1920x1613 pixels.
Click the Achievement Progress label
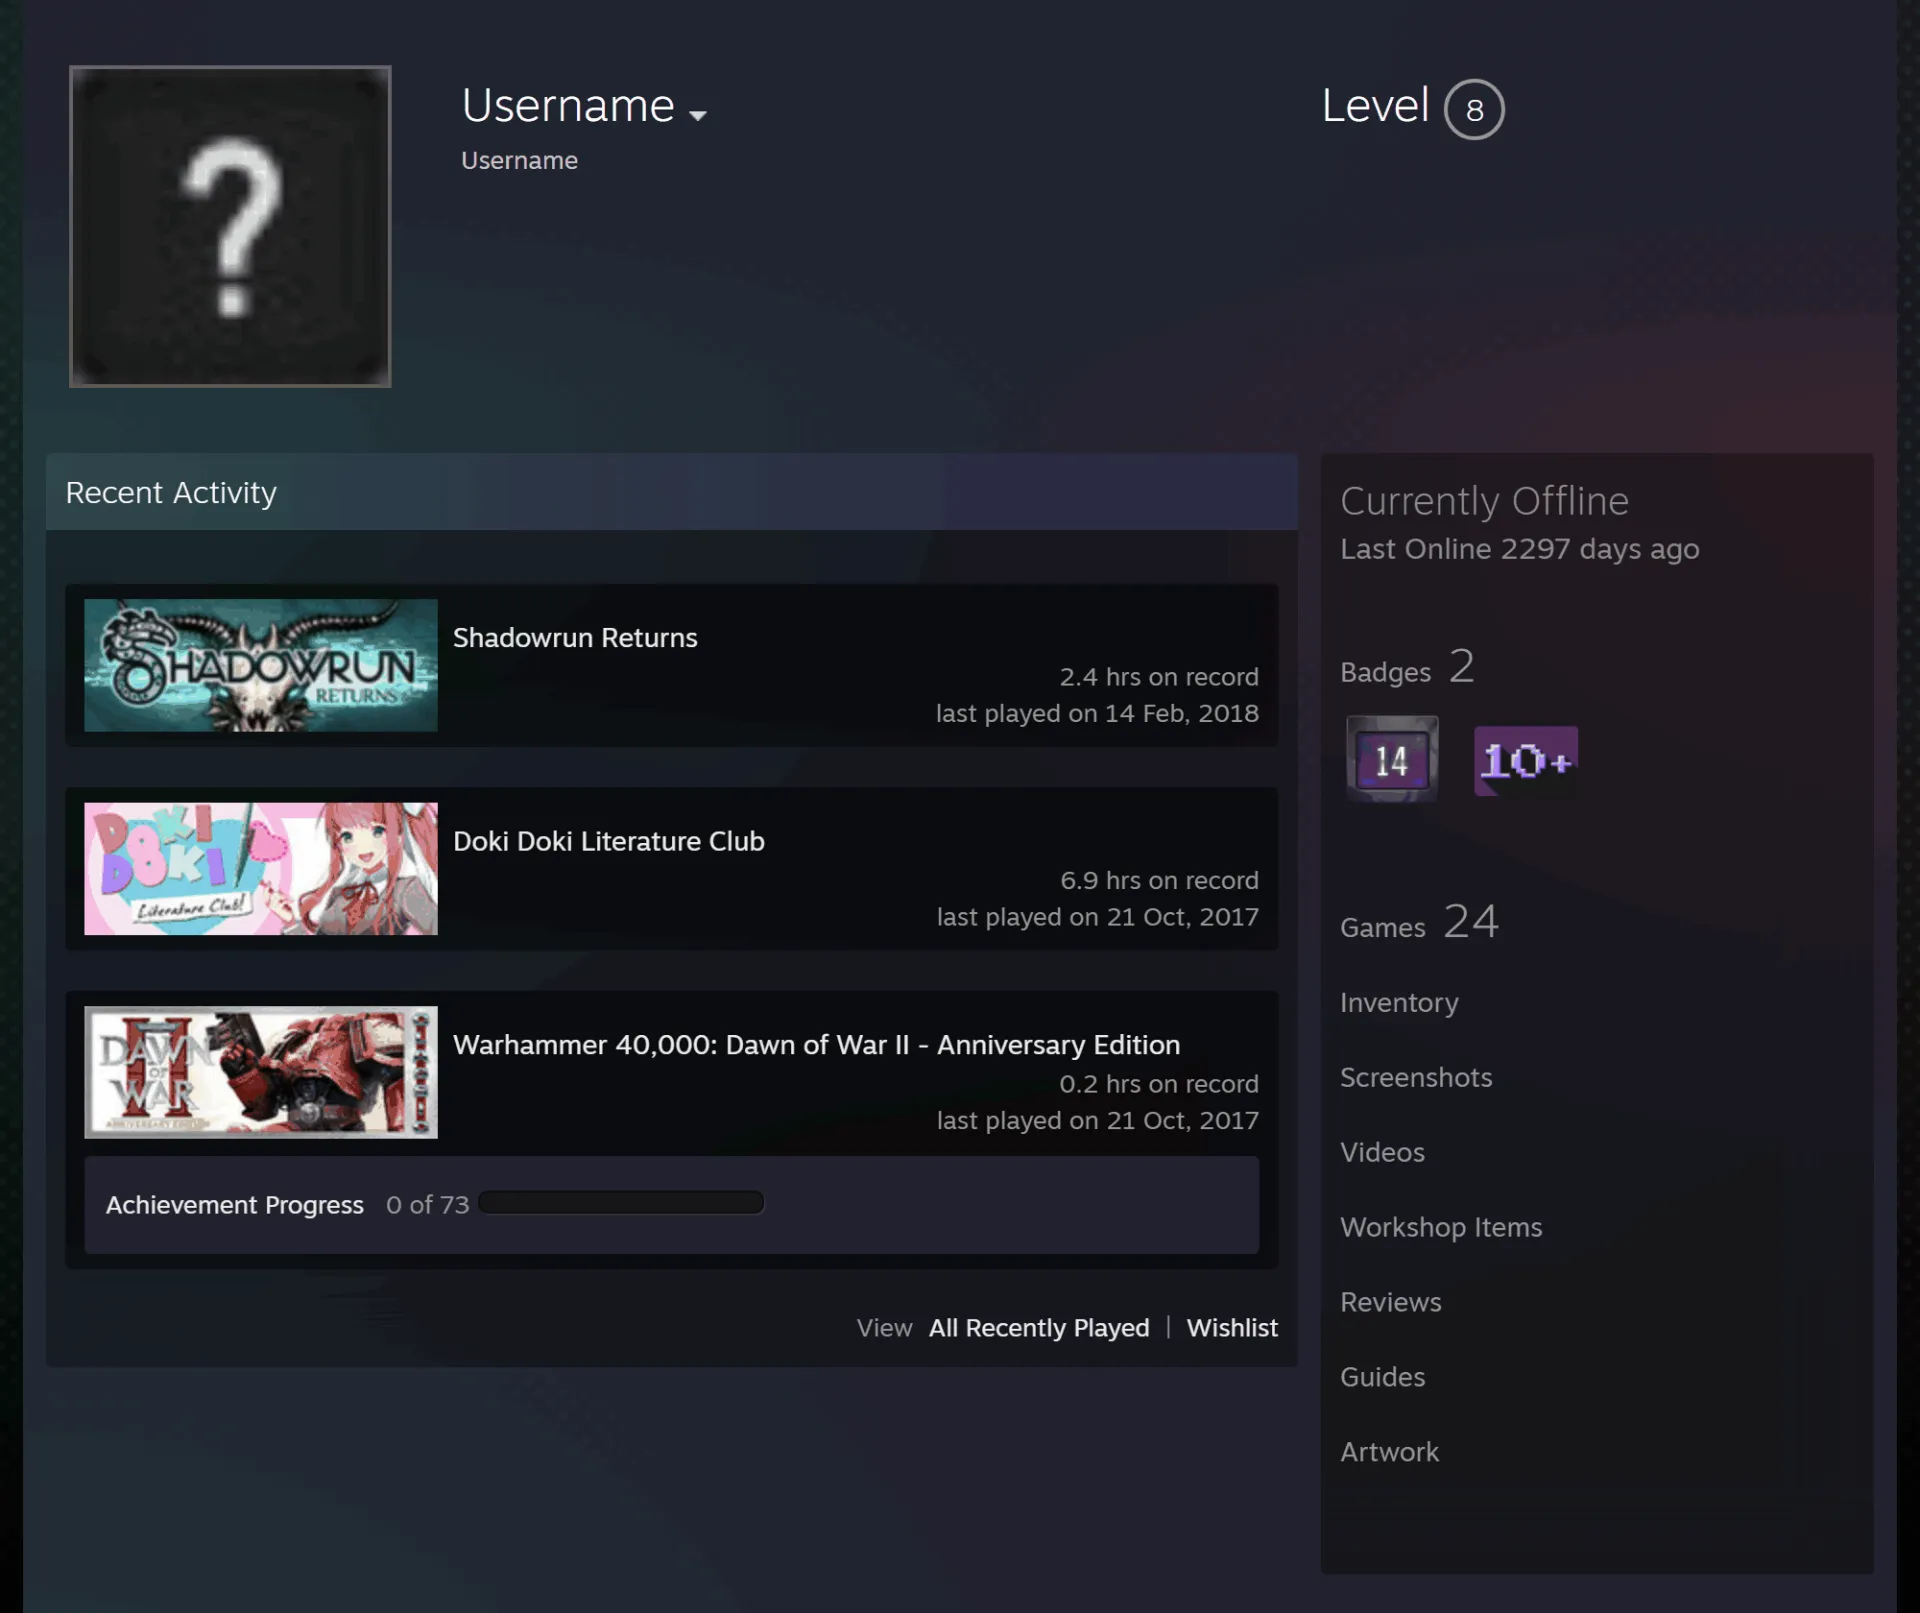tap(235, 1205)
